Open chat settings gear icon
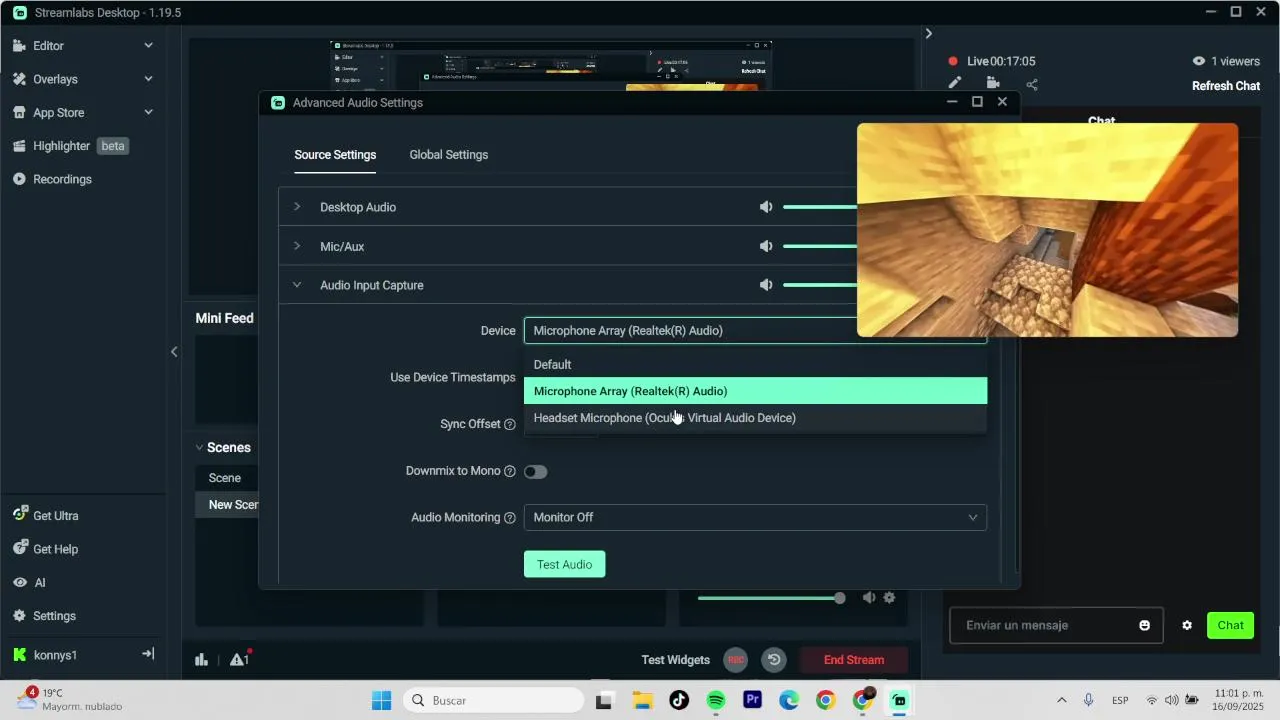The height and width of the screenshot is (720, 1280). tap(1187, 625)
